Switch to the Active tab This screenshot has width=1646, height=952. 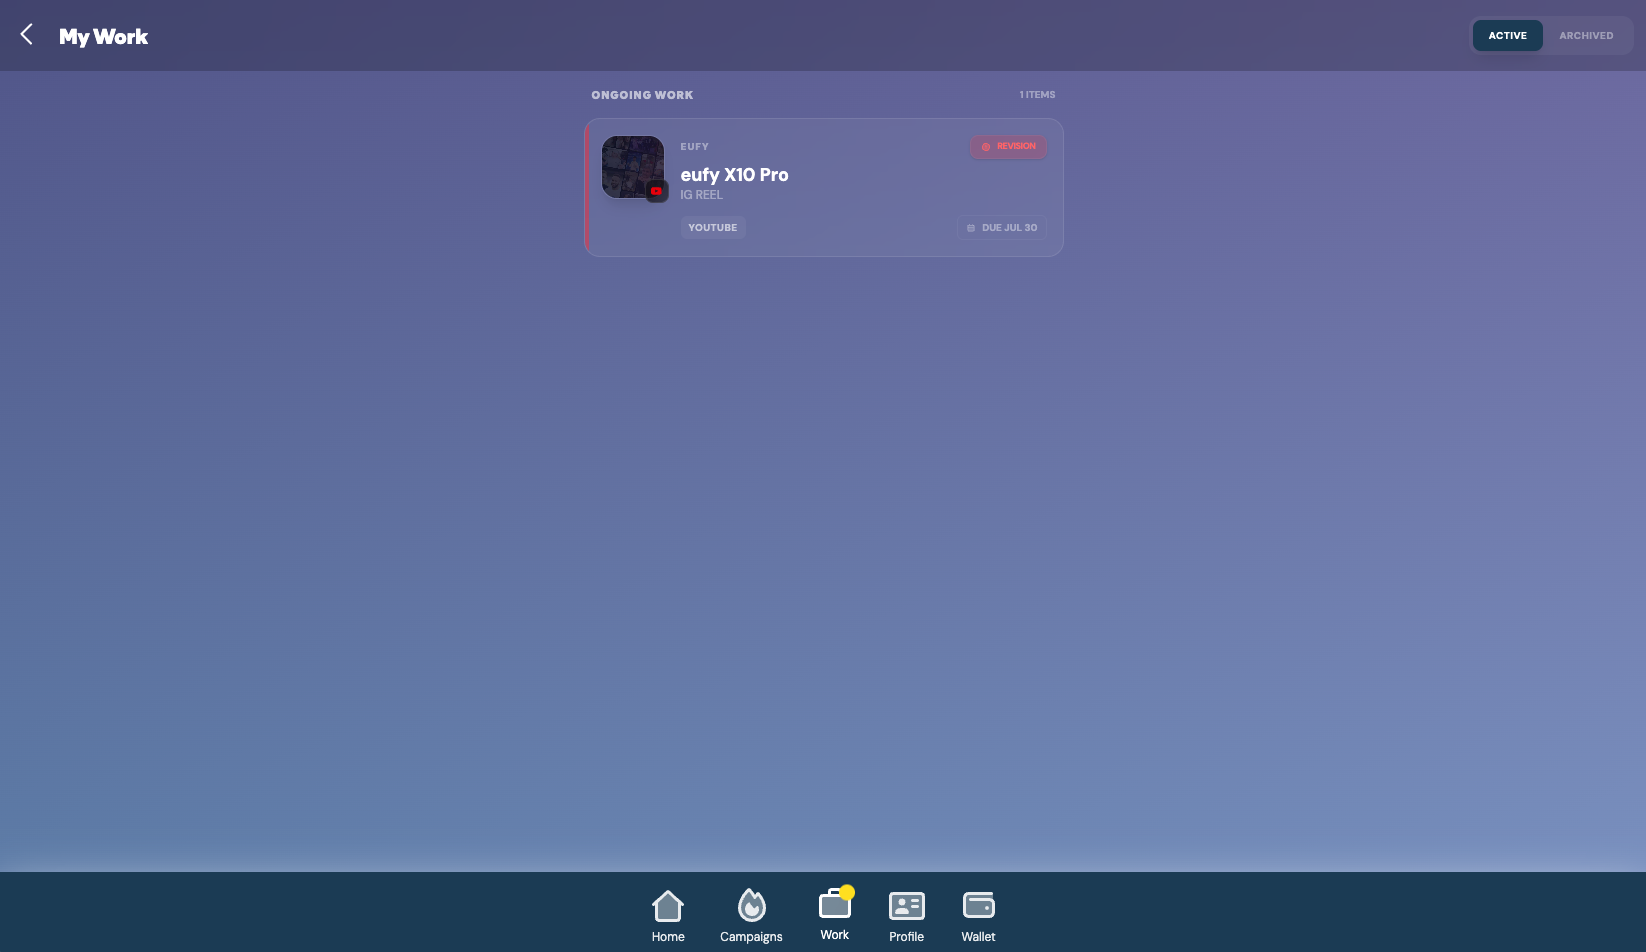pyautogui.click(x=1507, y=36)
